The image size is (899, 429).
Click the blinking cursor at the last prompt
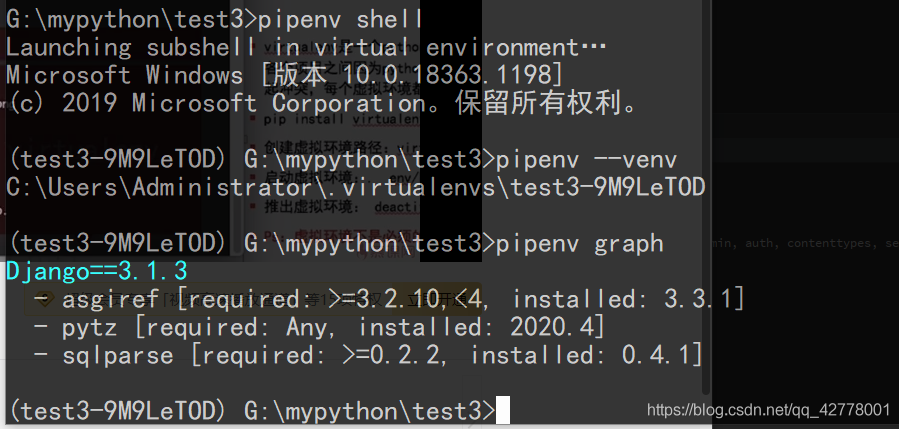click(x=503, y=410)
